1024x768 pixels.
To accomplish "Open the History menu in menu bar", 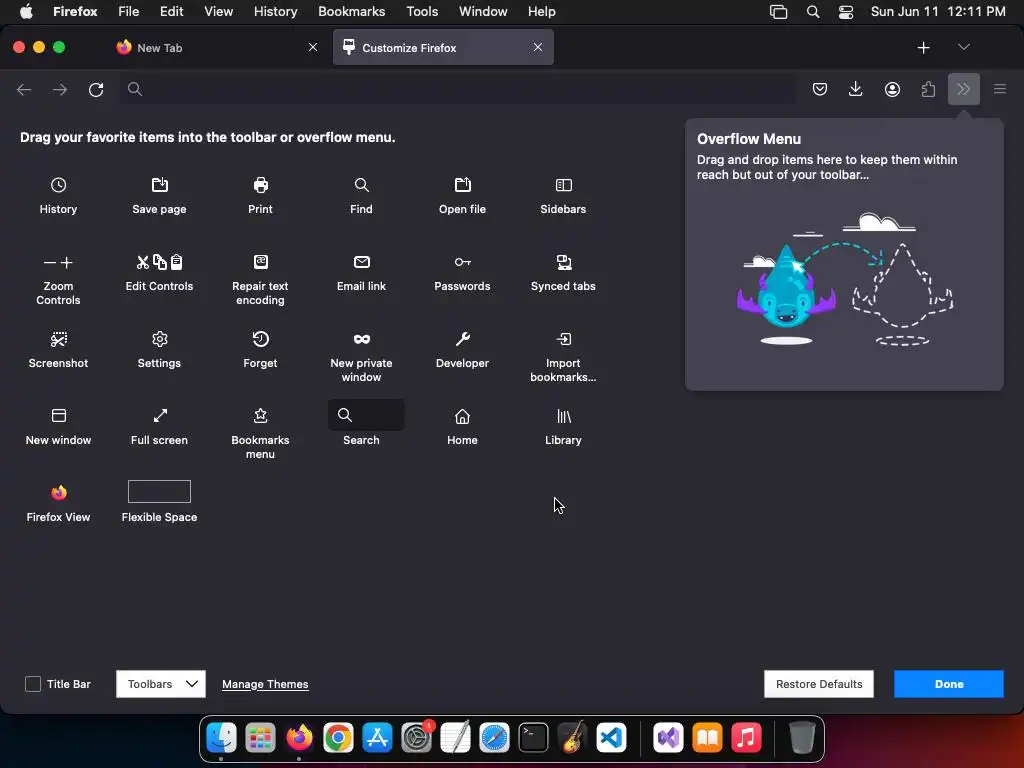I will coord(275,11).
